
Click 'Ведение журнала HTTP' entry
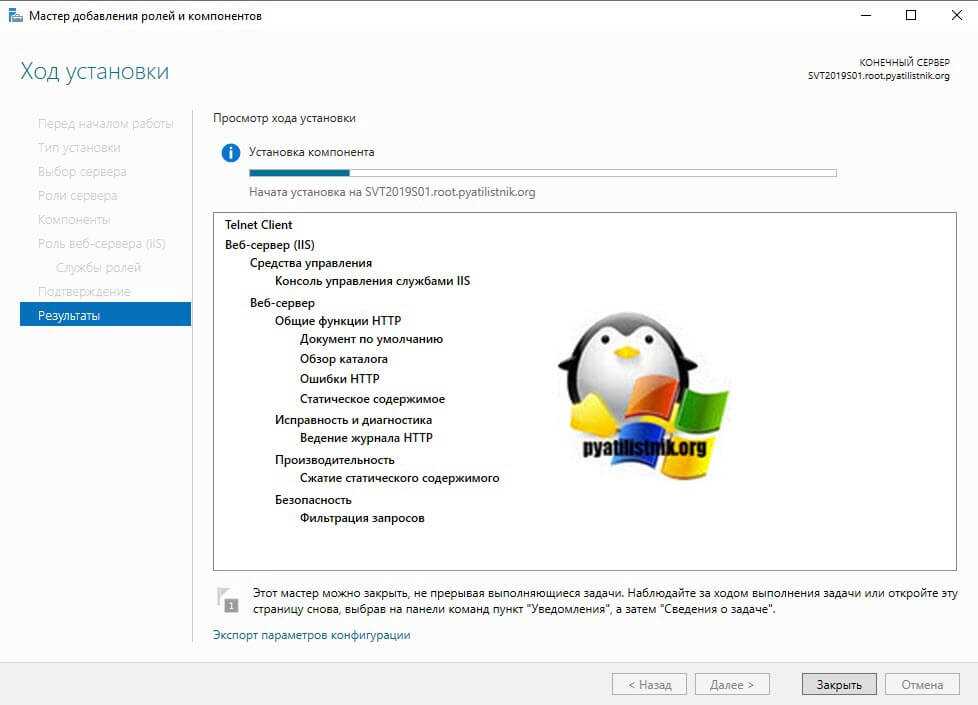coord(366,438)
